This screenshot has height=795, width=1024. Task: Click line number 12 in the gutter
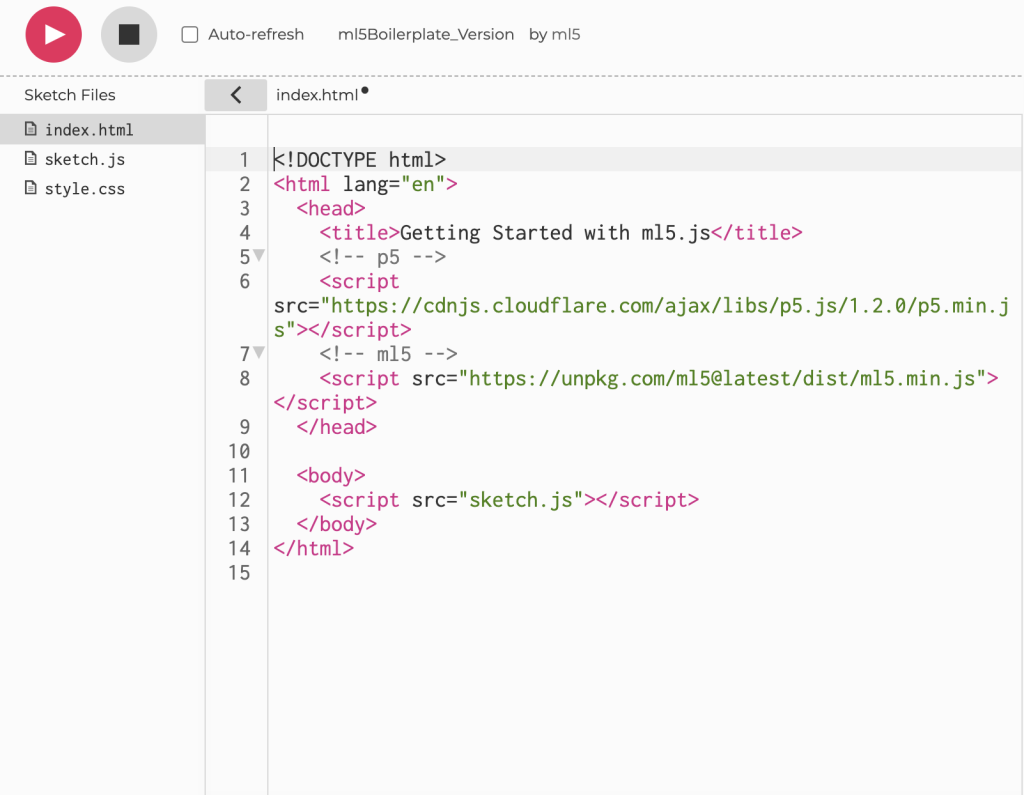(239, 500)
